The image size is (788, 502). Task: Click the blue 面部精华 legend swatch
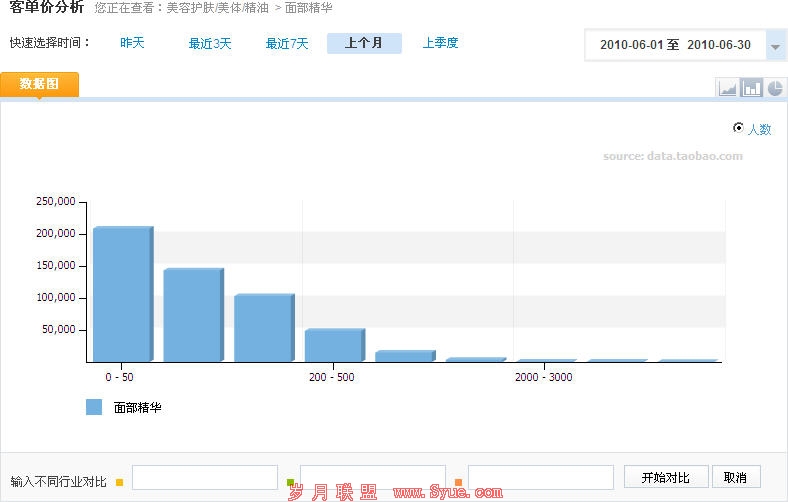94,407
